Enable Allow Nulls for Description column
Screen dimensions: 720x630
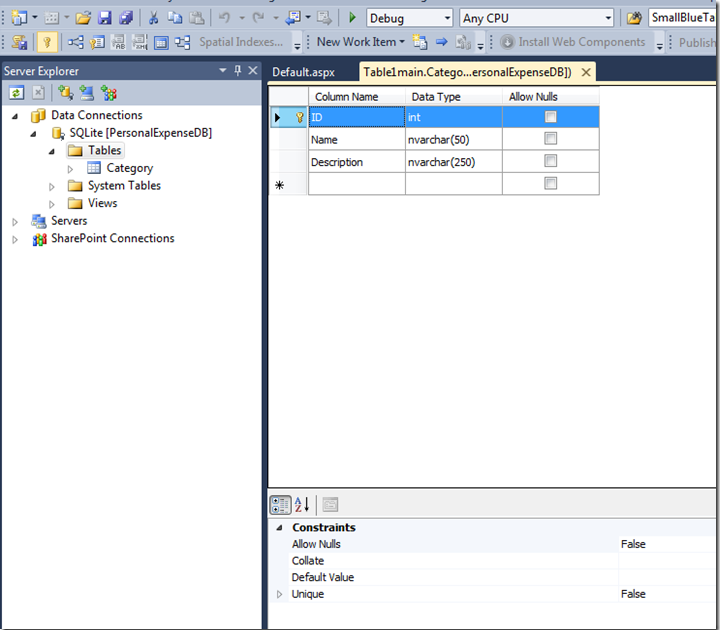[550, 161]
